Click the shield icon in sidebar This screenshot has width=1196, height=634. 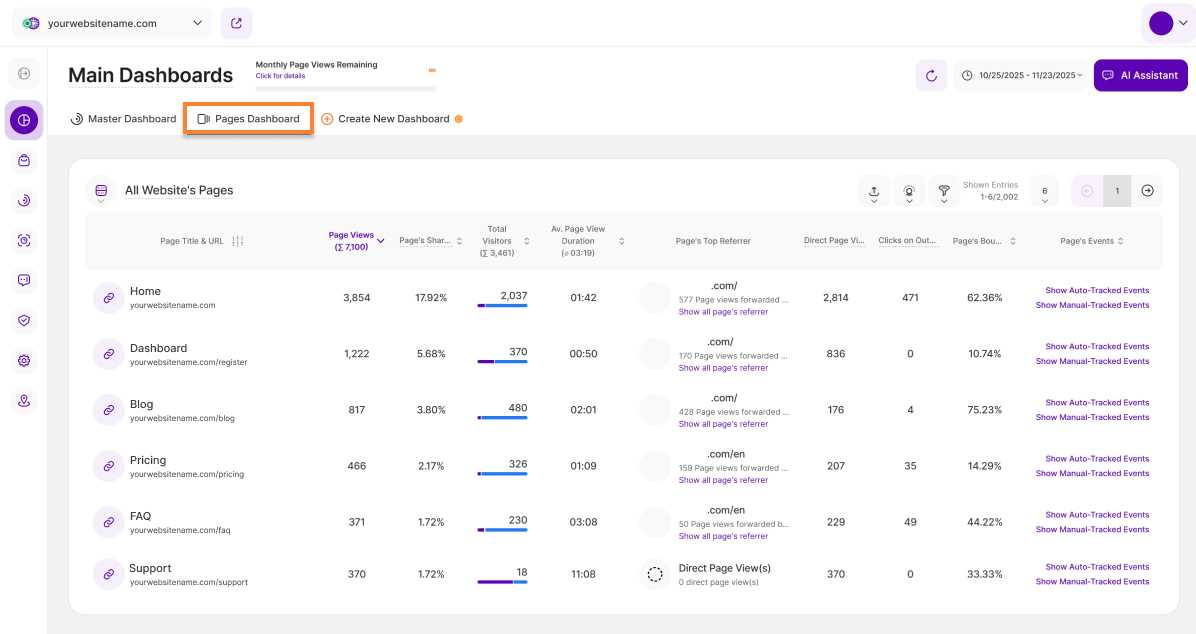[24, 320]
